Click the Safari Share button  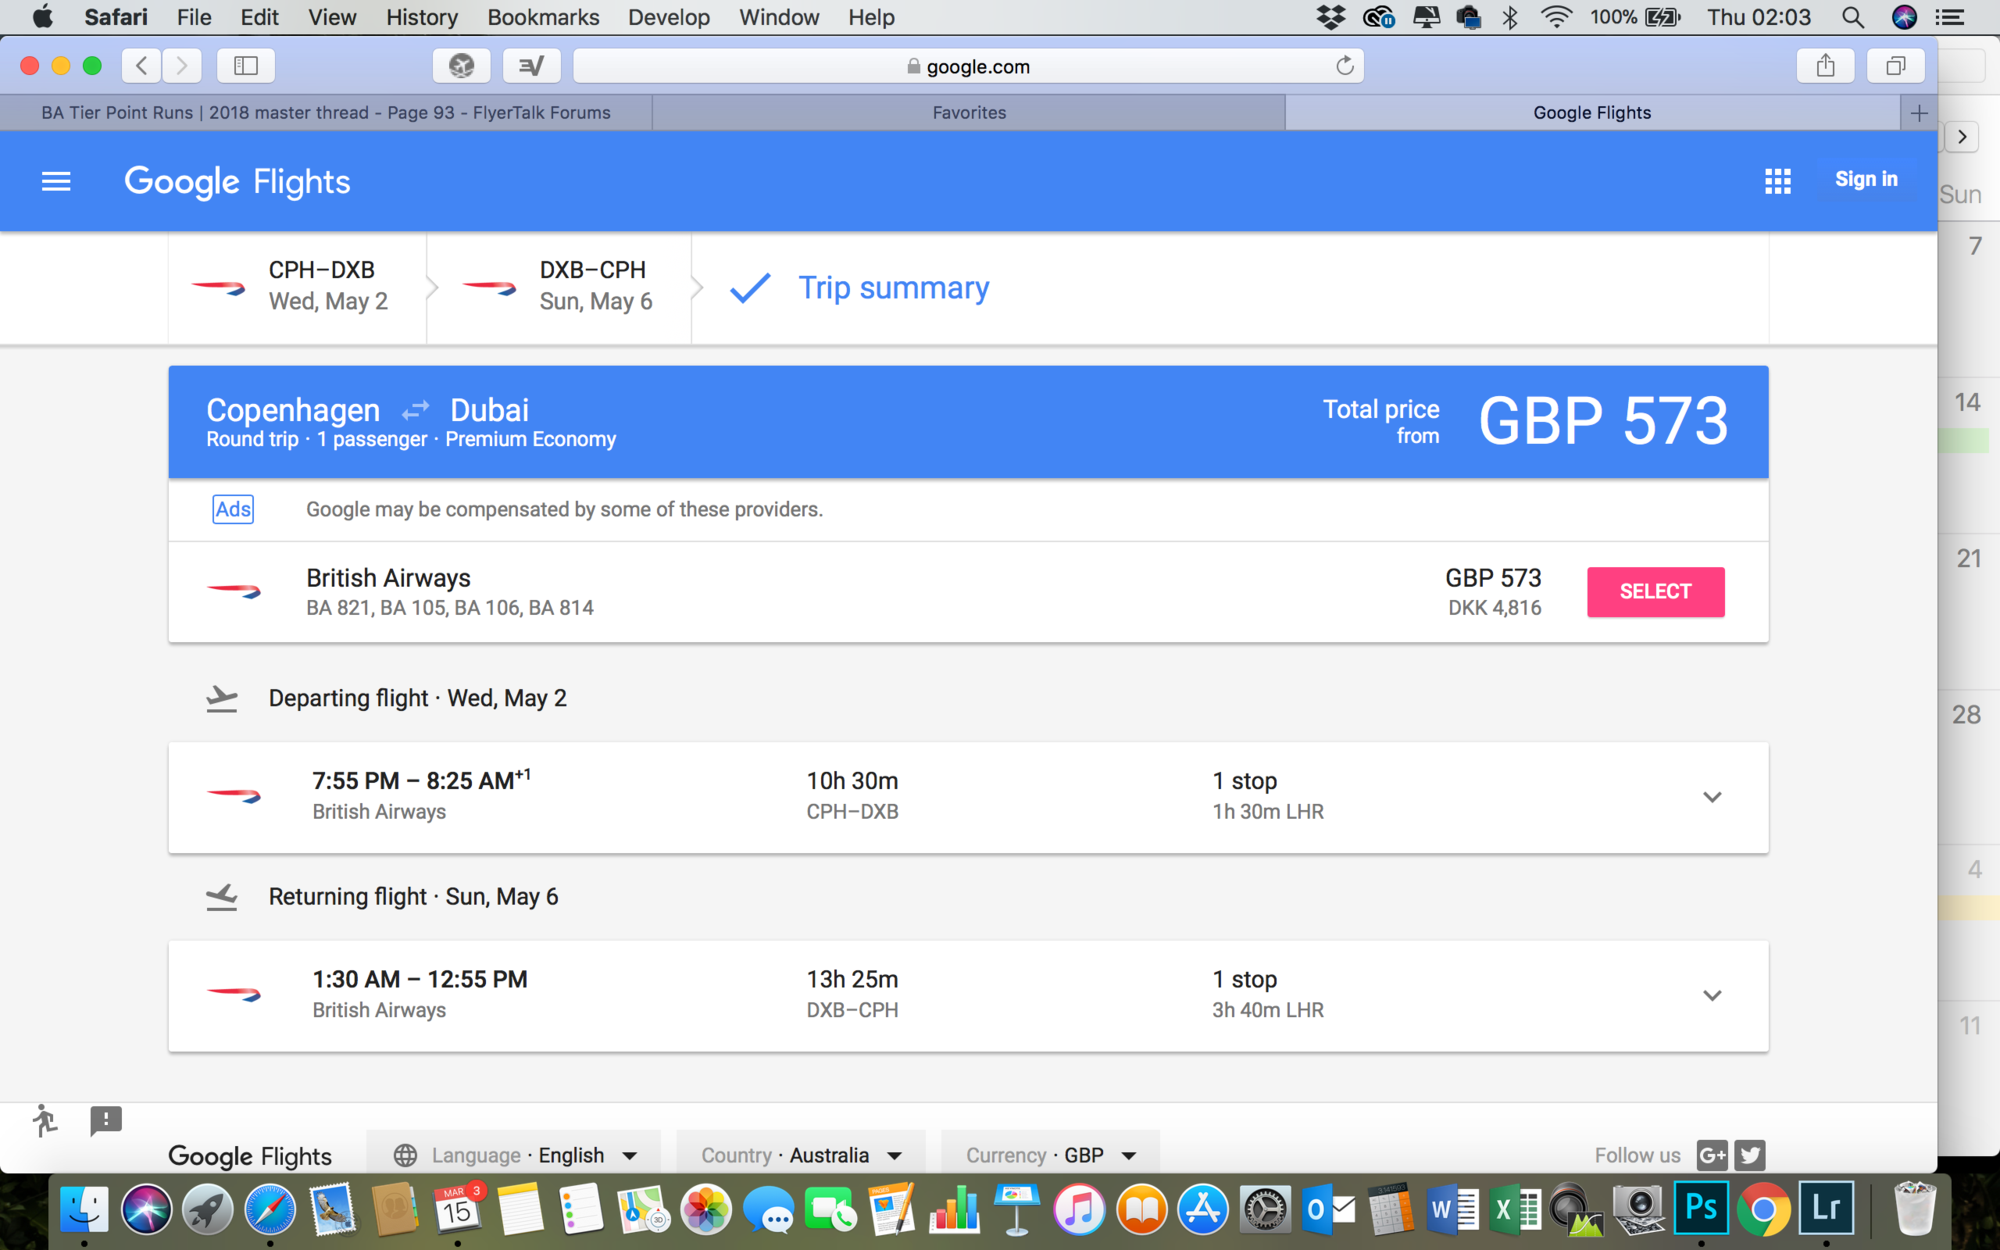[1826, 66]
